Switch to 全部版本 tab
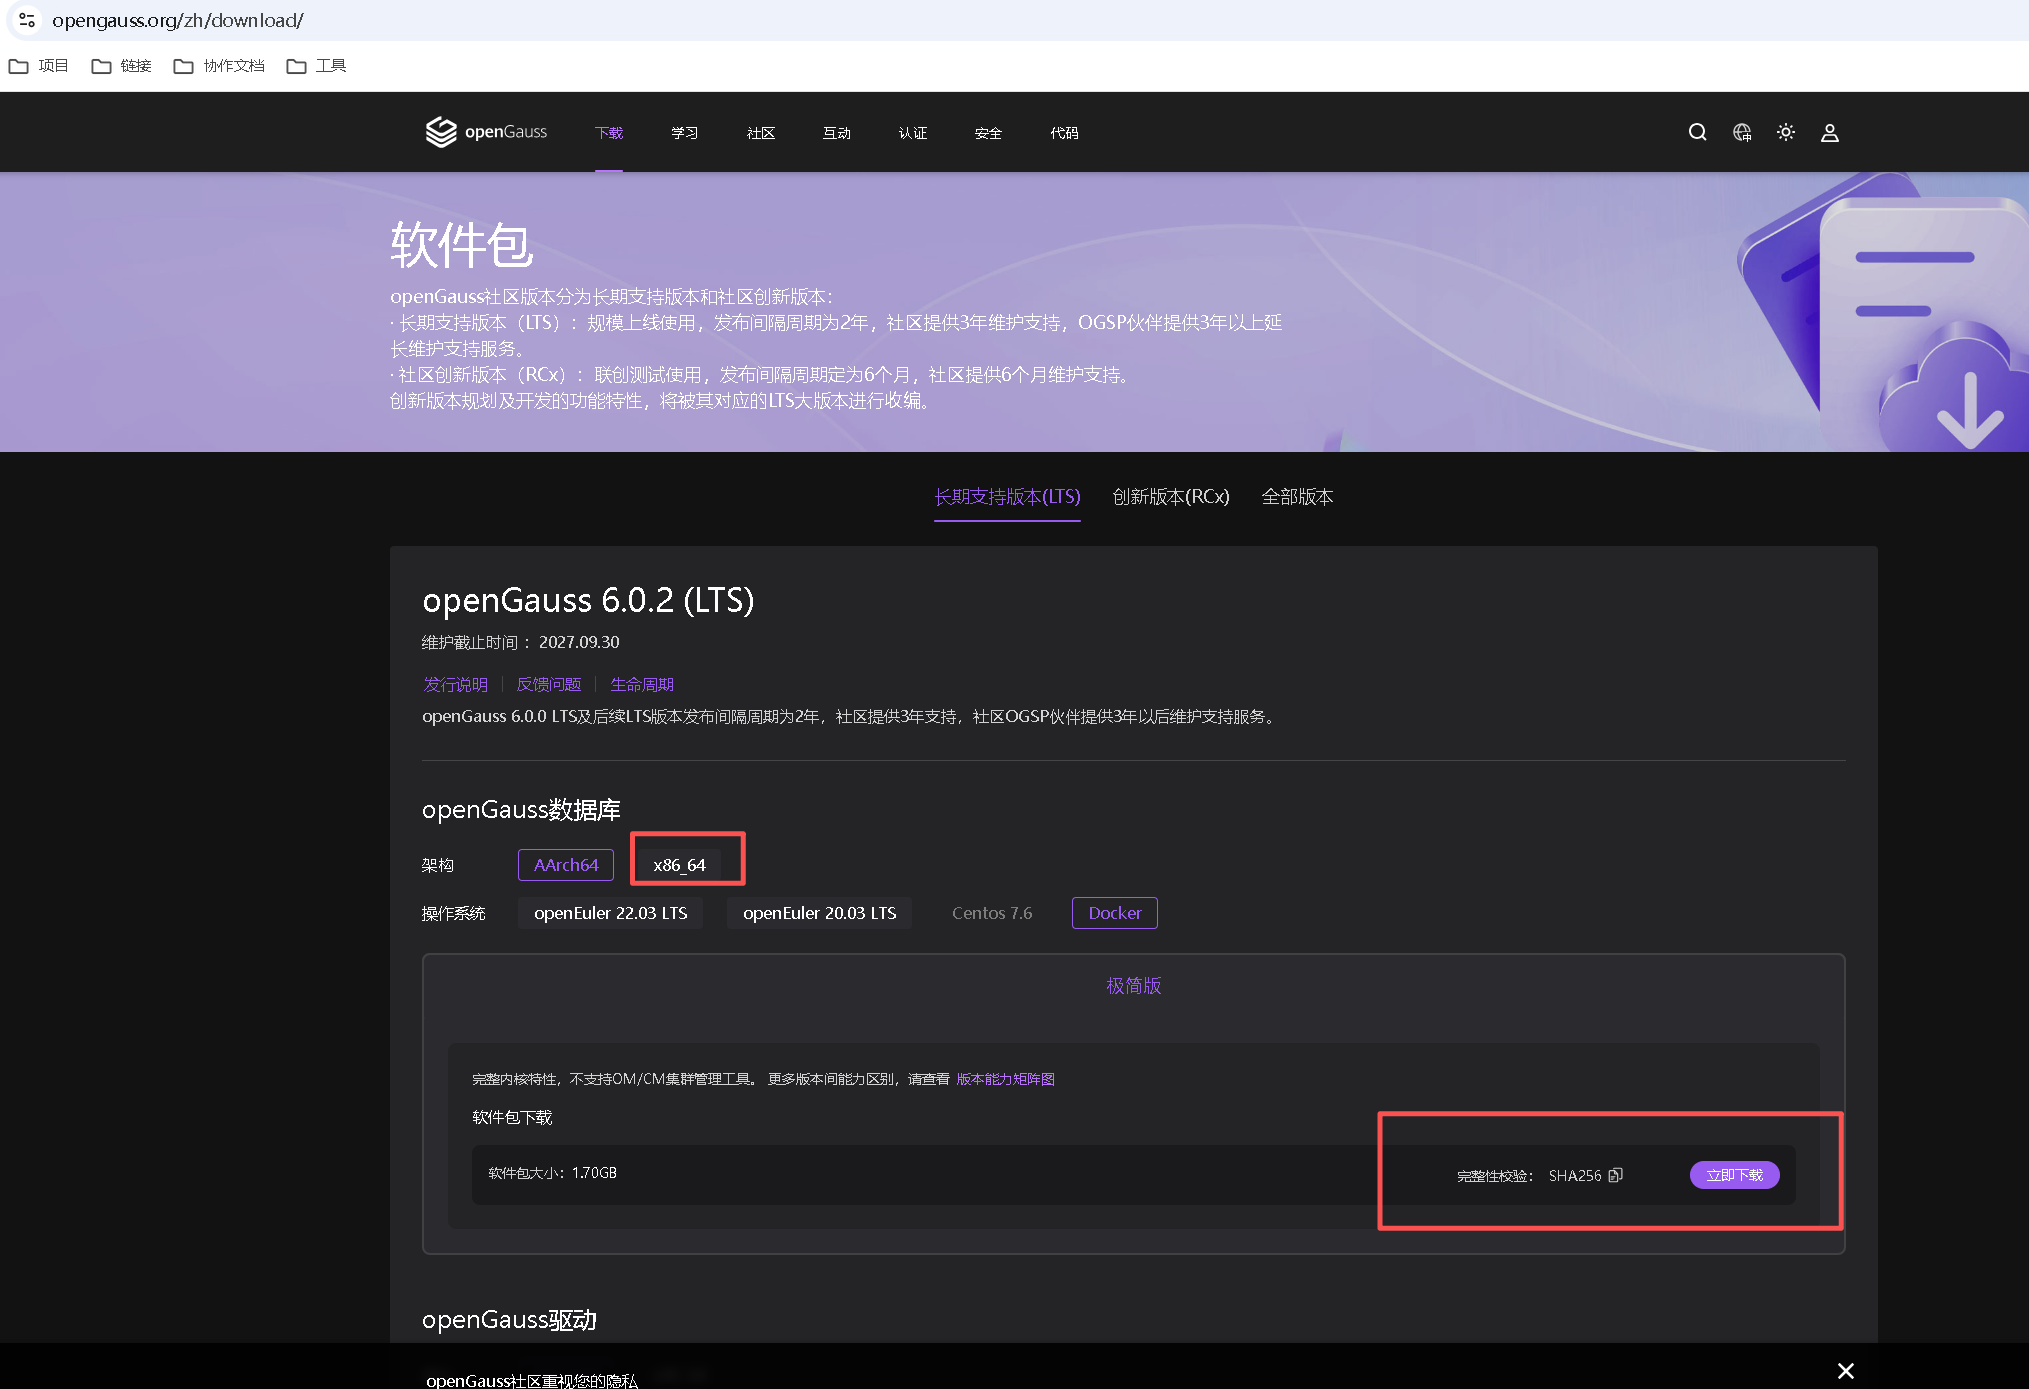Image resolution: width=2029 pixels, height=1389 pixels. pyautogui.click(x=1297, y=497)
